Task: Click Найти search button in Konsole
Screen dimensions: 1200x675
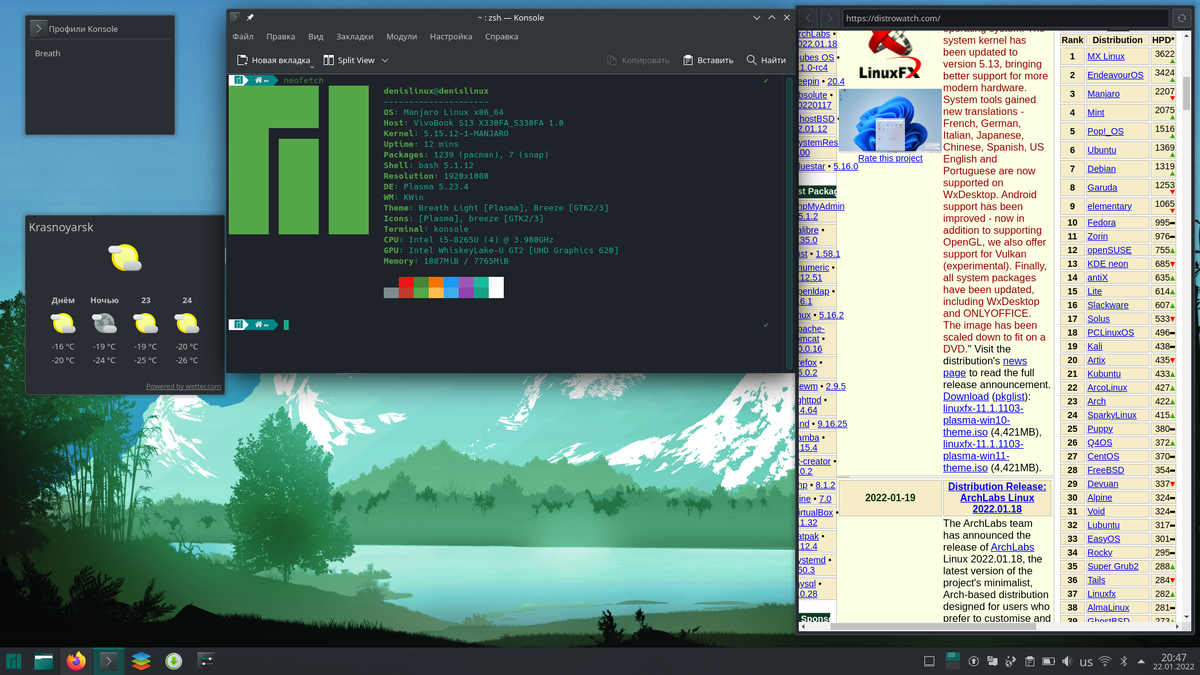Action: 766,60
